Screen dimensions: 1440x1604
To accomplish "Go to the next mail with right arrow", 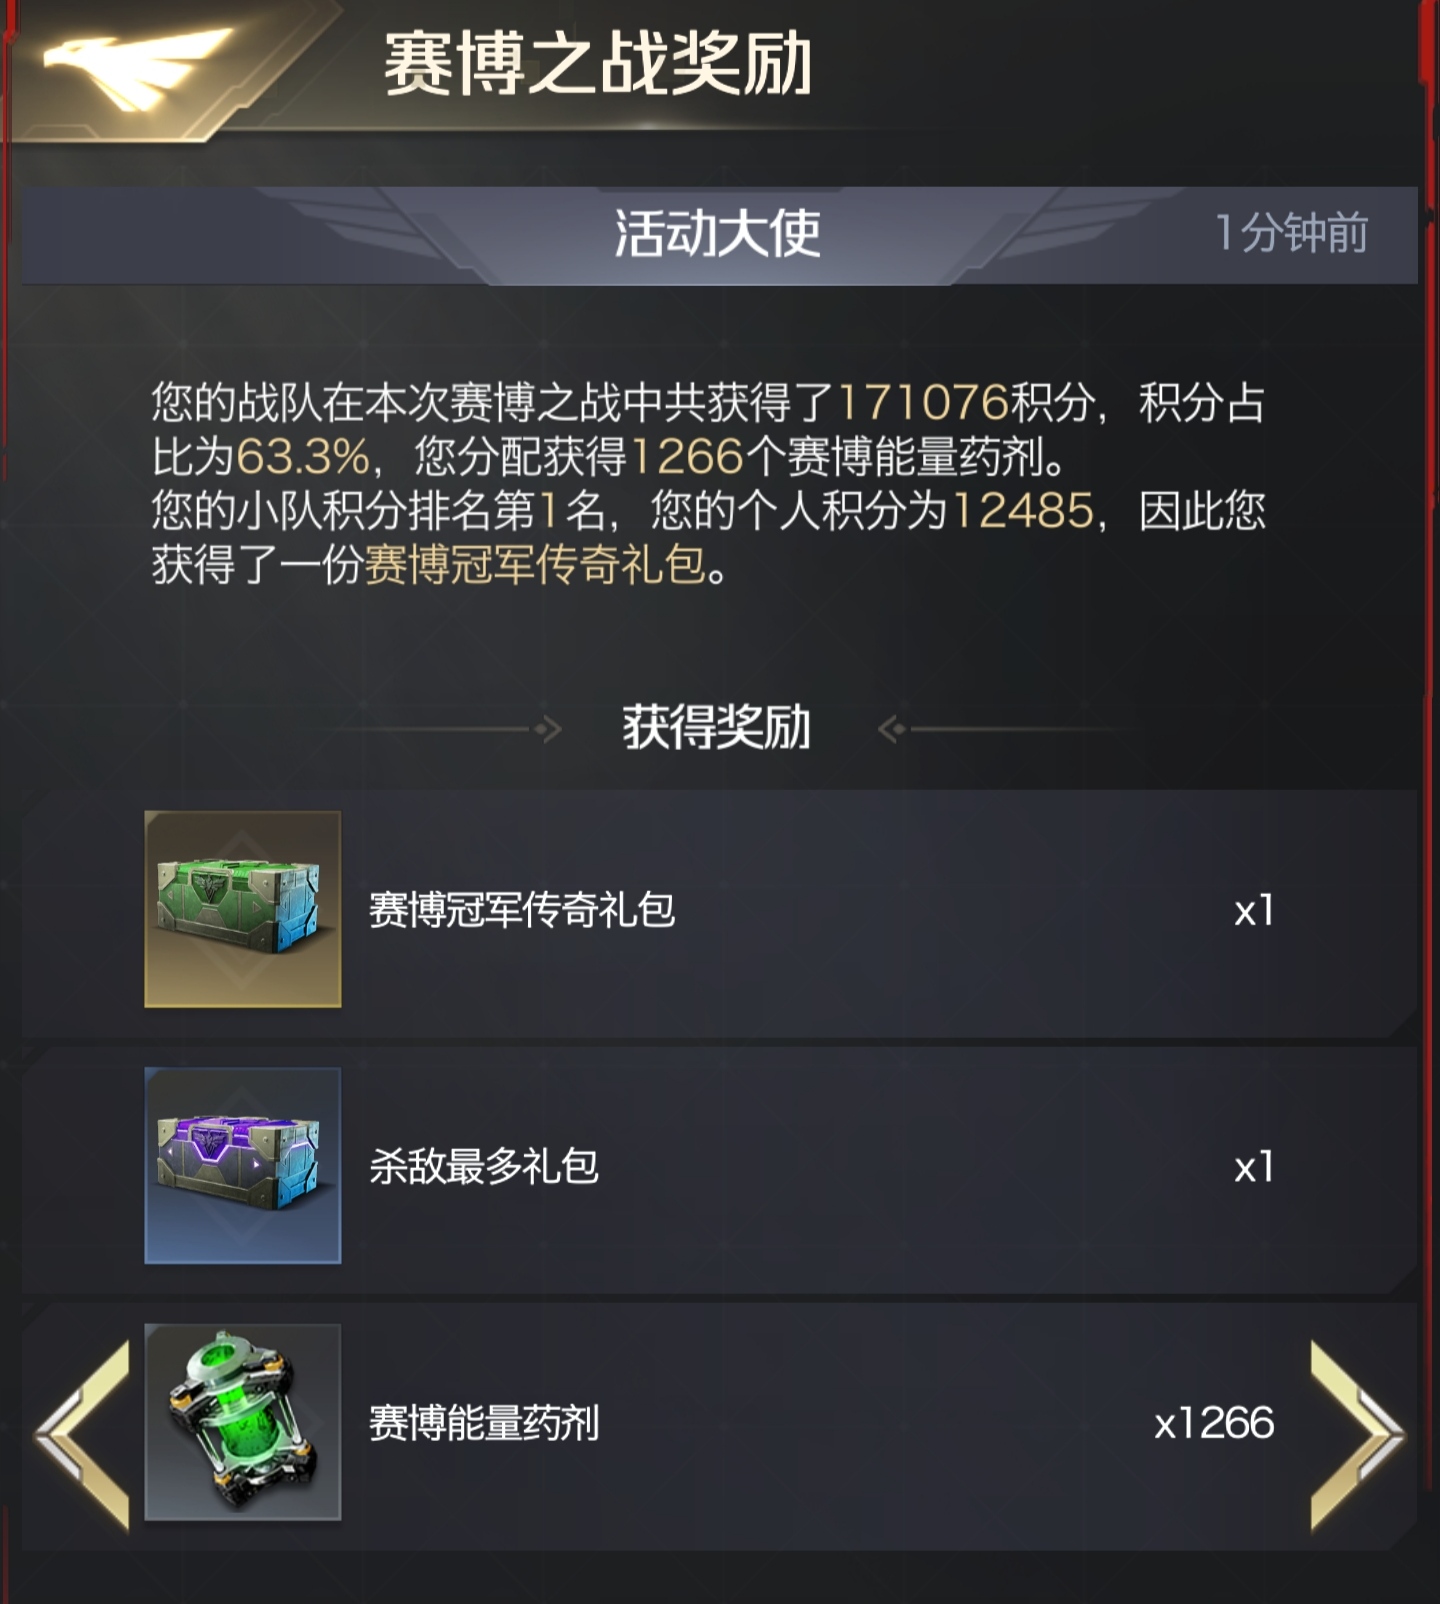I will coord(1357,1435).
